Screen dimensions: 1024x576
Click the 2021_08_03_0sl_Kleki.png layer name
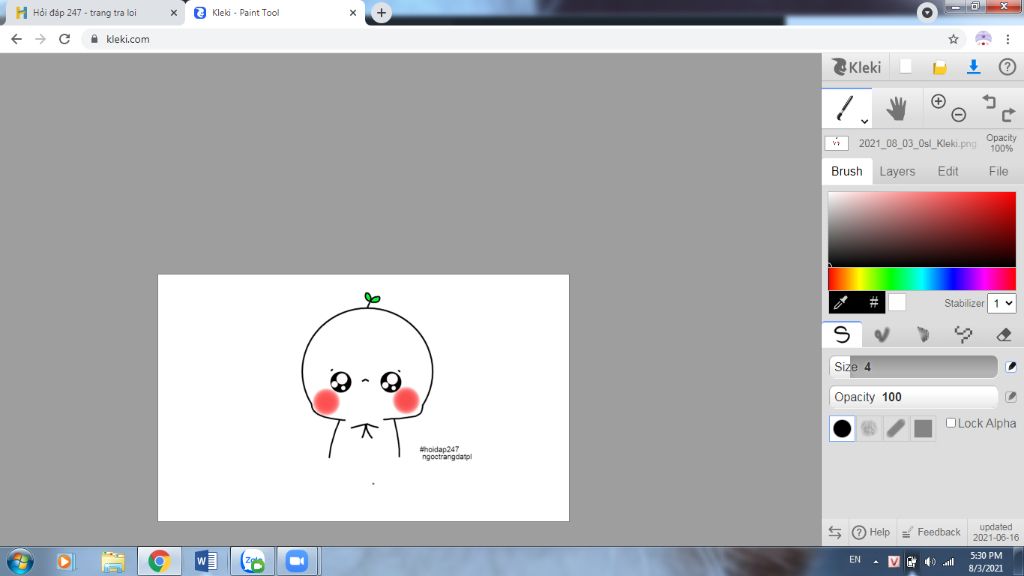[x=917, y=143]
